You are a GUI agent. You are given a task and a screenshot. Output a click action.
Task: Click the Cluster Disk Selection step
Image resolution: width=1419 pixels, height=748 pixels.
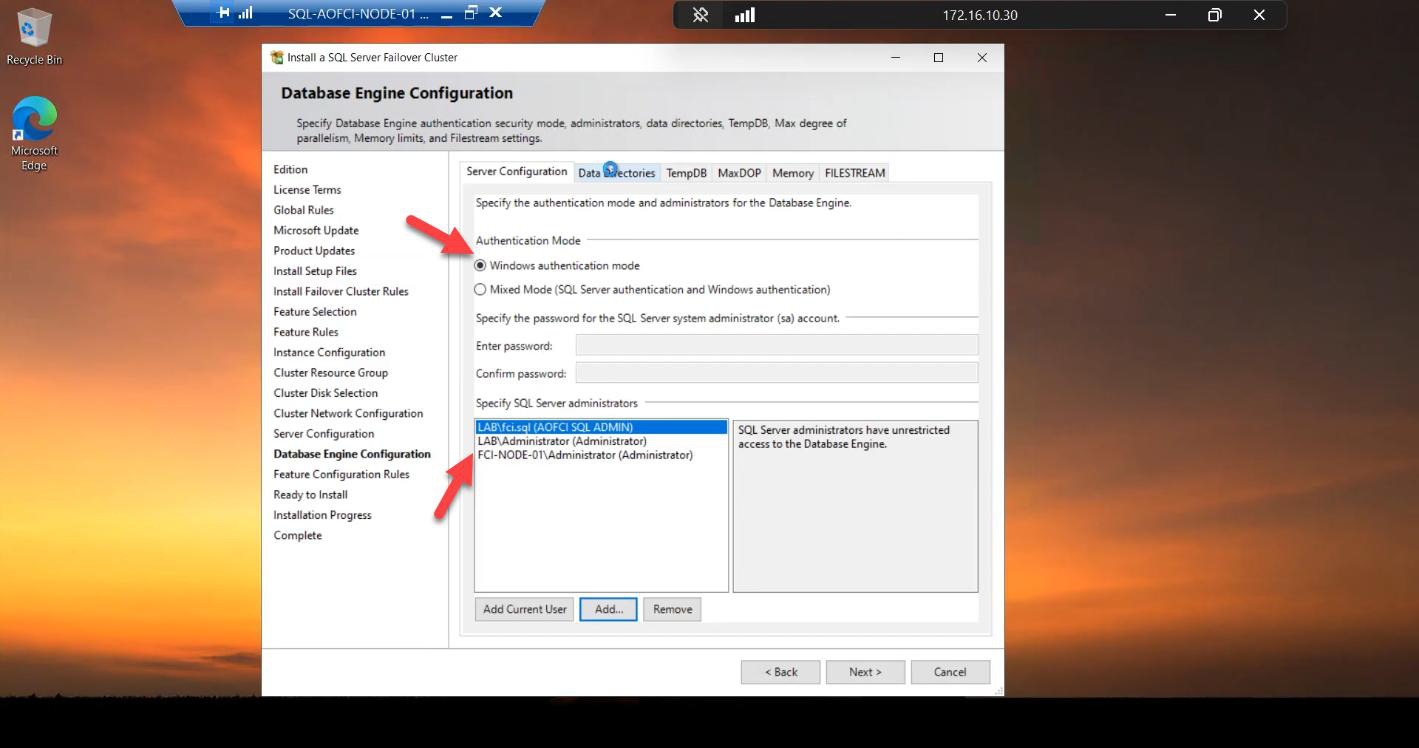coord(326,393)
